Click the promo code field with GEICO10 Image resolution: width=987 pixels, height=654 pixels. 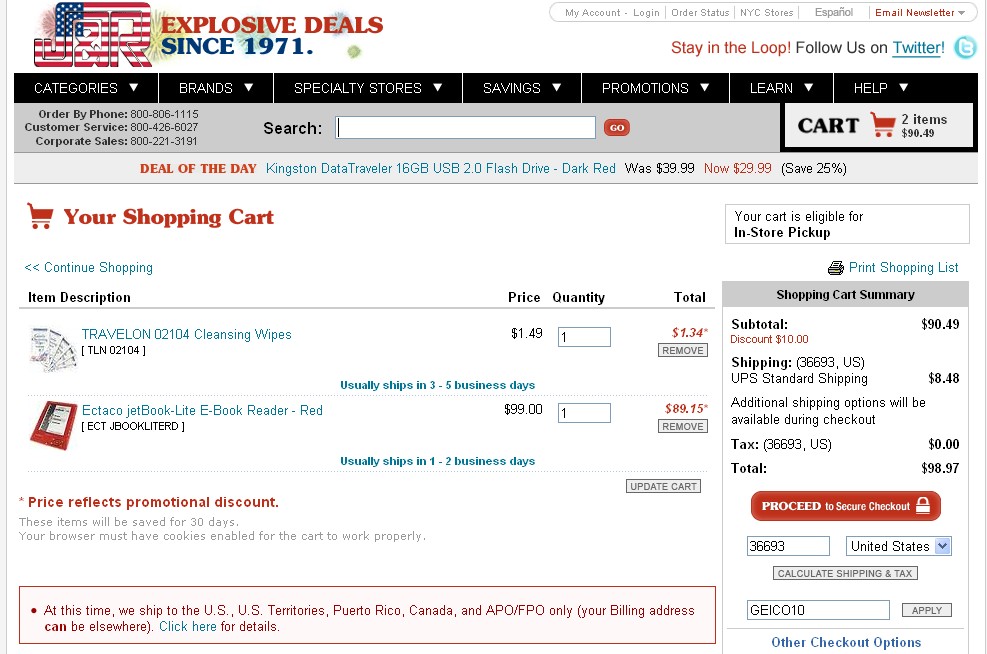click(x=818, y=610)
